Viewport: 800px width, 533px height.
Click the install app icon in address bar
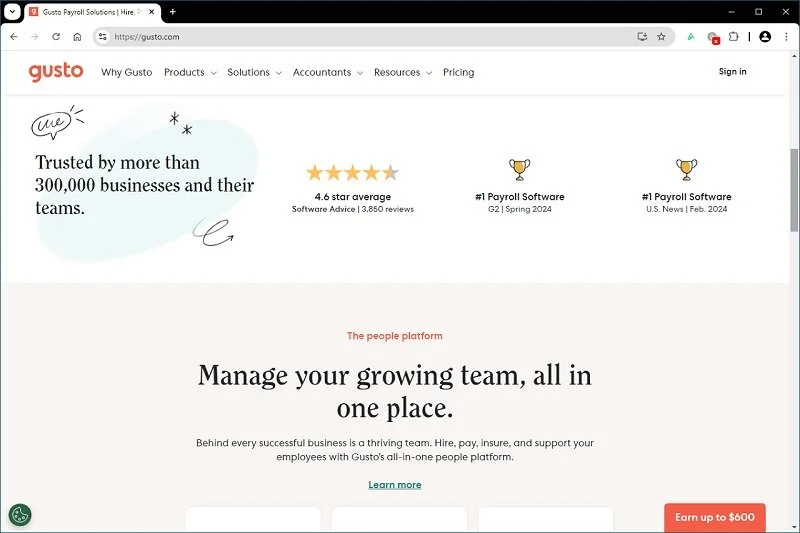pyautogui.click(x=642, y=37)
